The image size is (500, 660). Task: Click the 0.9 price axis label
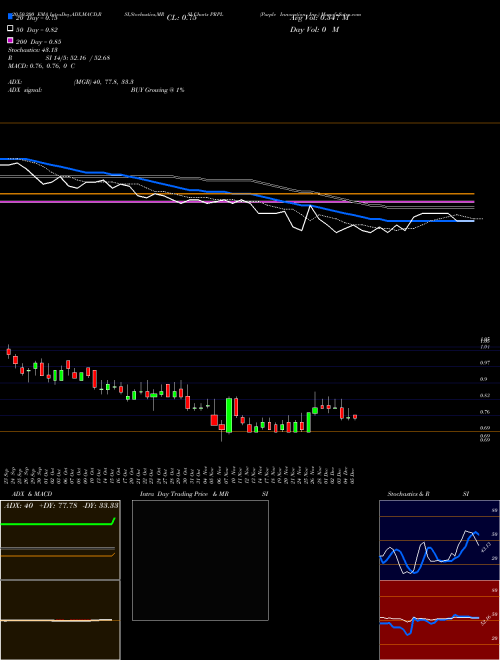click(484, 379)
